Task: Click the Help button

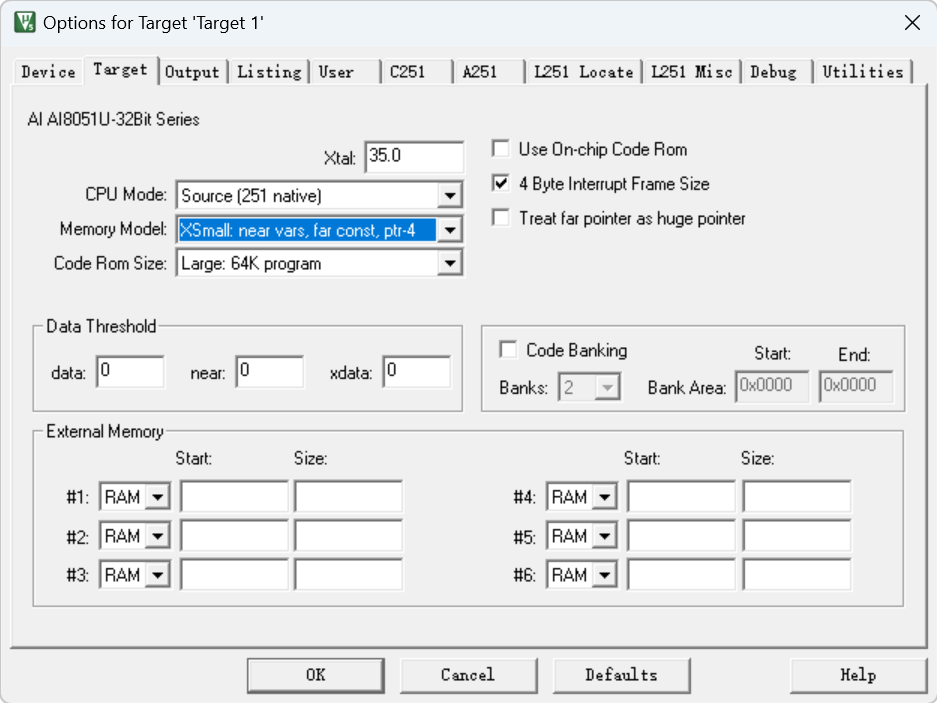Action: 857,675
